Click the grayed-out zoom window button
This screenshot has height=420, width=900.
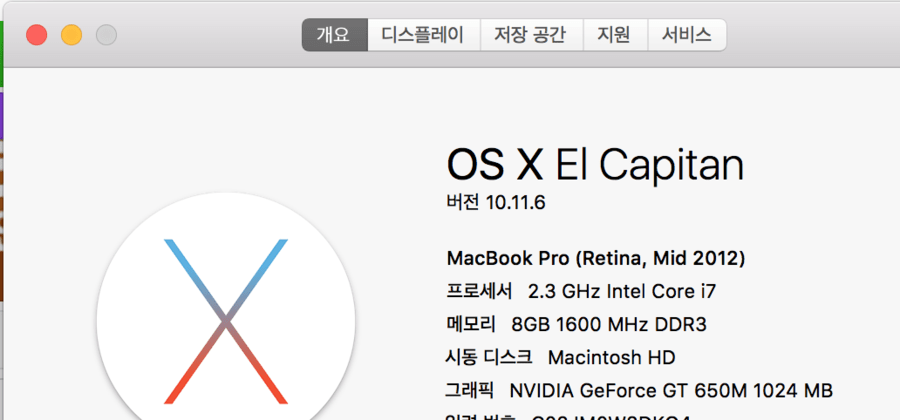106,35
